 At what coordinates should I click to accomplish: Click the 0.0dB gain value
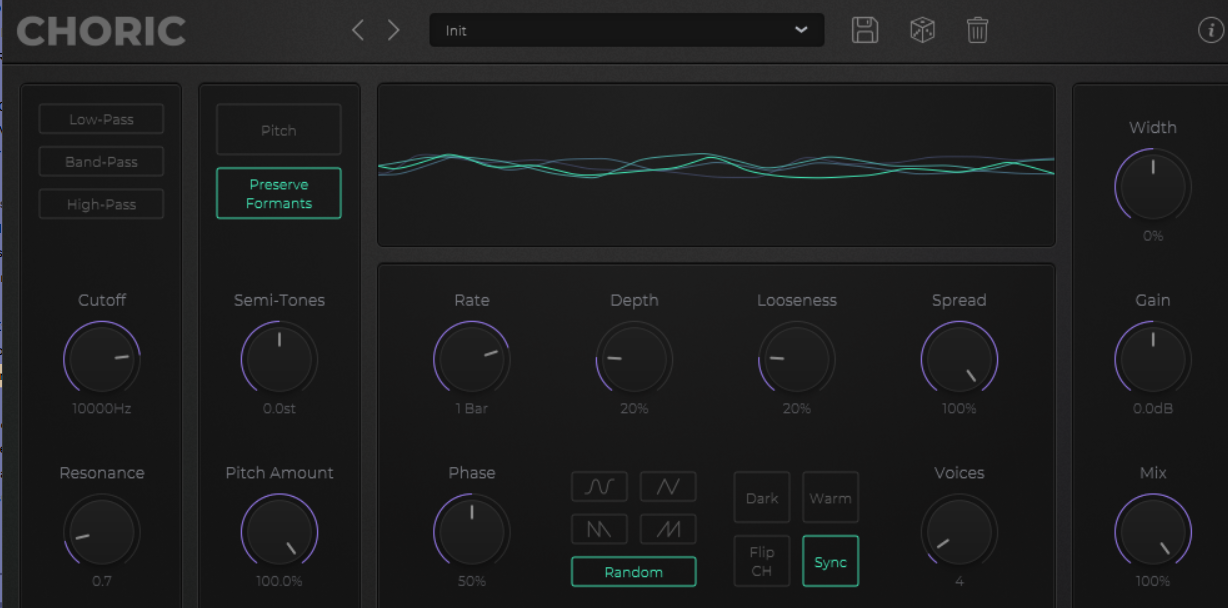[1153, 409]
